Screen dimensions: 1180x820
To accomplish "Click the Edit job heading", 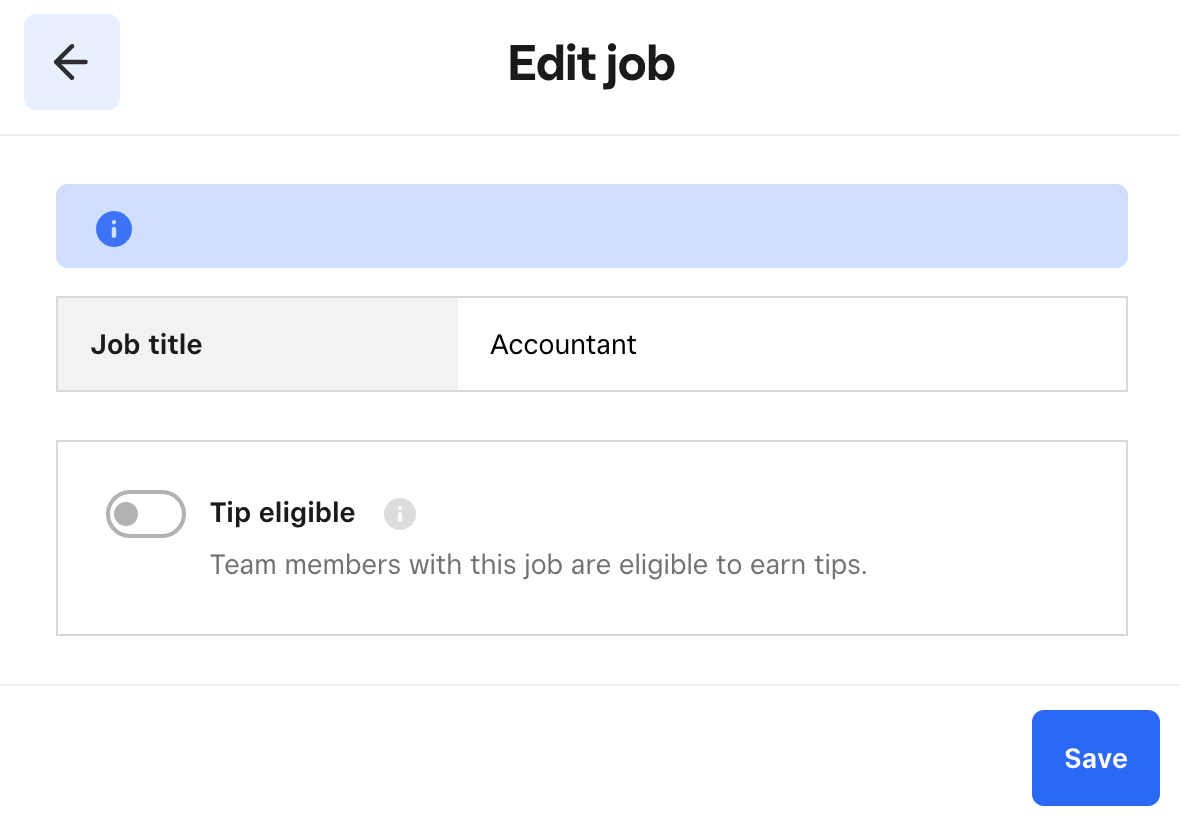I will (591, 62).
